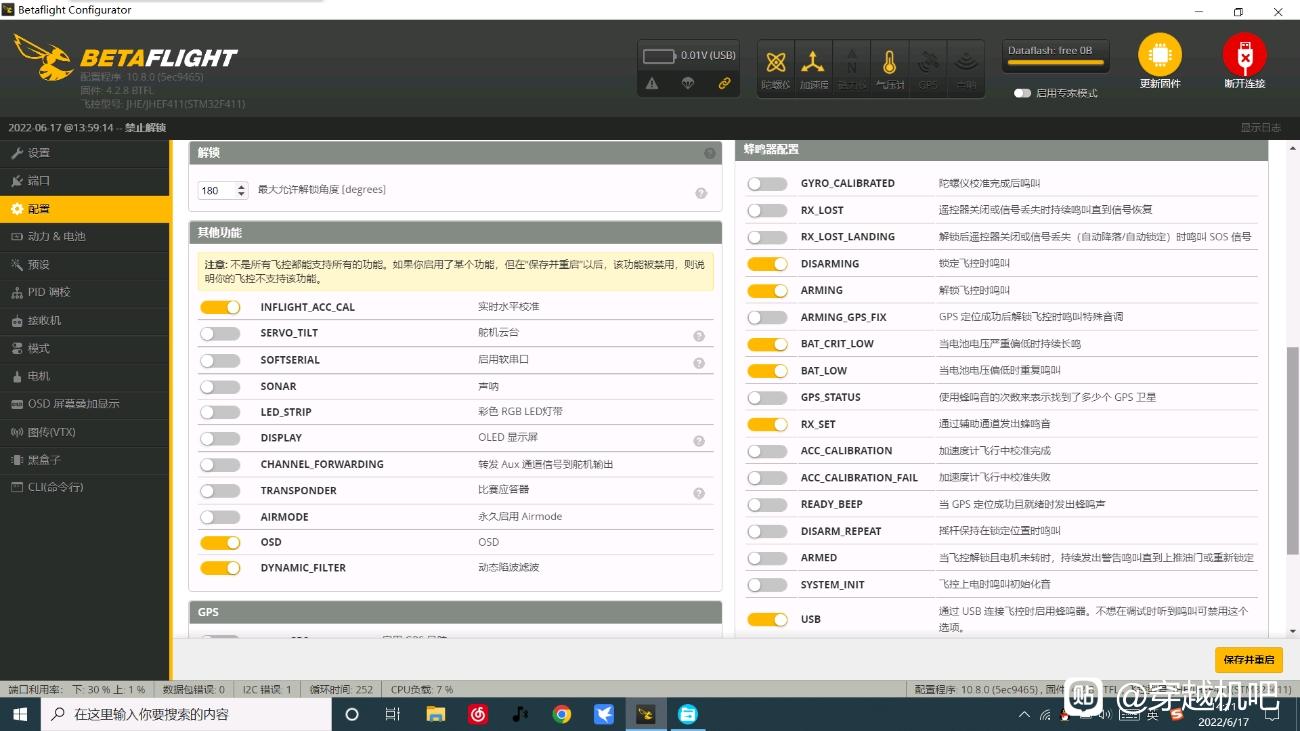Viewport: 1300px width, 731px height.
Task: Open Task View on the taskbar
Action: coord(393,714)
